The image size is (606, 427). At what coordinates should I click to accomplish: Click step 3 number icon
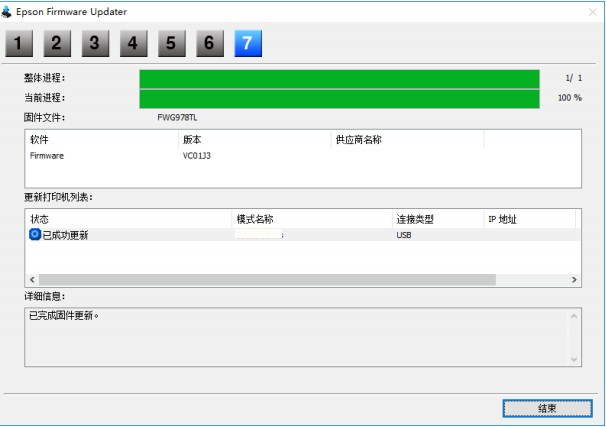pyautogui.click(x=94, y=43)
